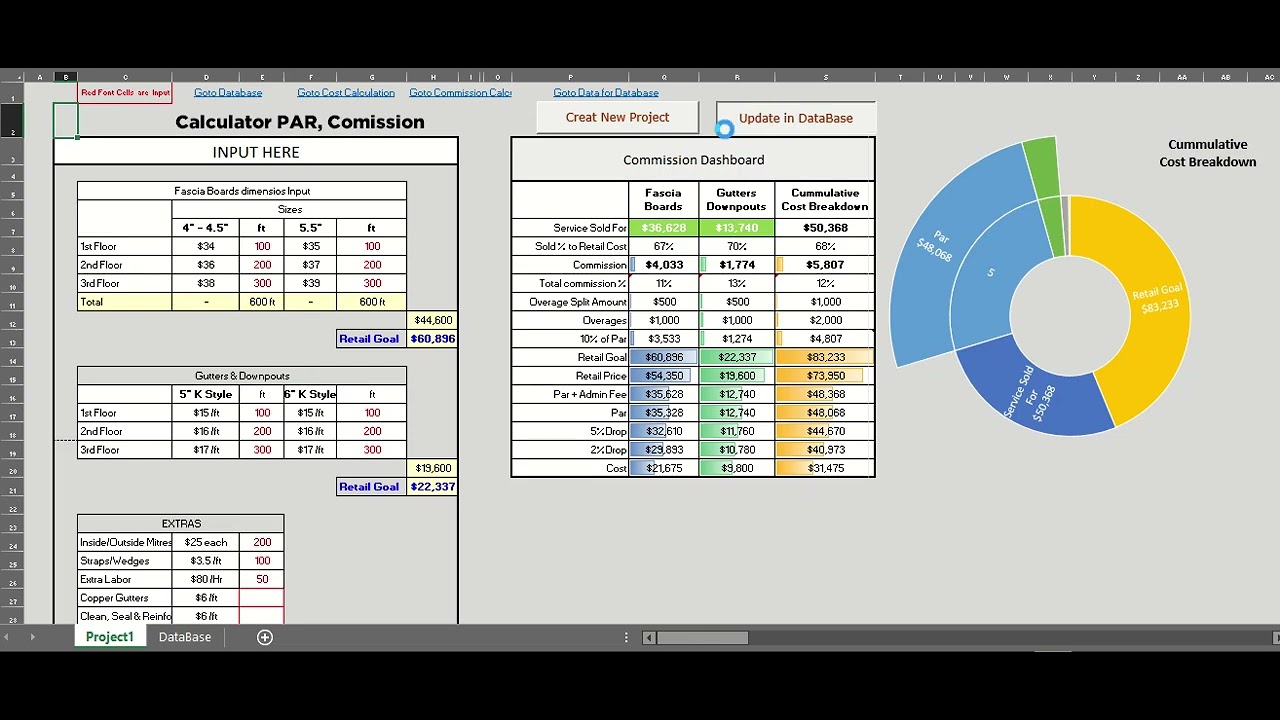1280x720 pixels.
Task: Click the horizontal scrollbar thumb
Action: pos(702,638)
